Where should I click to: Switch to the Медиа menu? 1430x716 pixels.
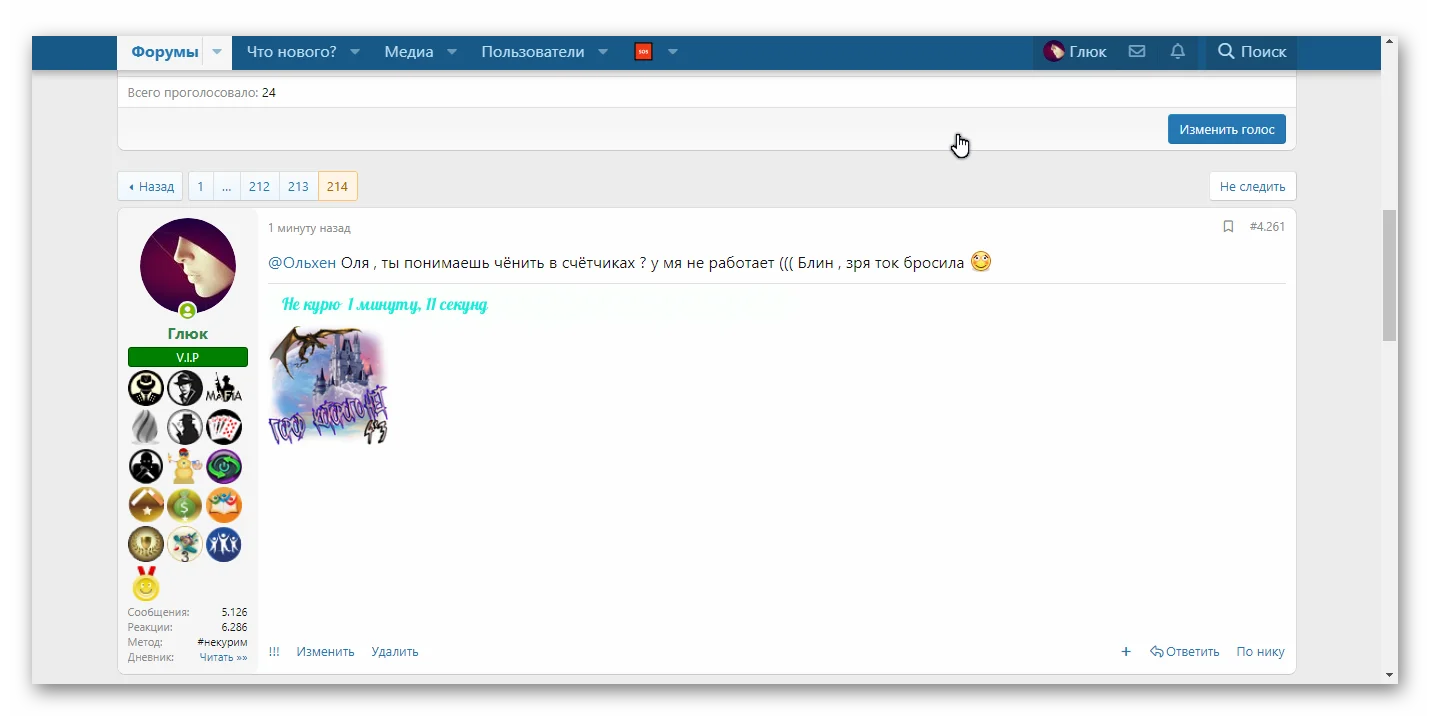pyautogui.click(x=410, y=51)
